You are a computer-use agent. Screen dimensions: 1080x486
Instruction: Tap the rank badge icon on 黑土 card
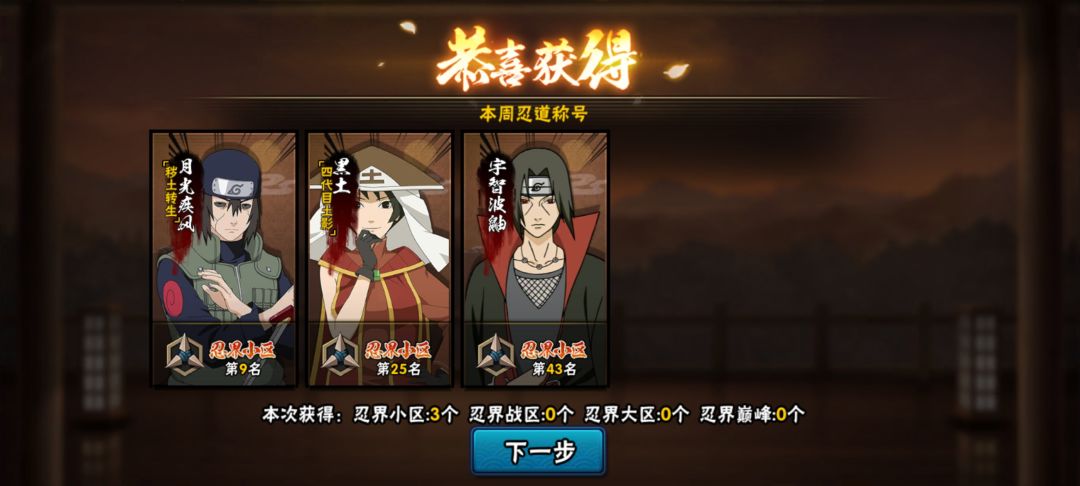(341, 355)
